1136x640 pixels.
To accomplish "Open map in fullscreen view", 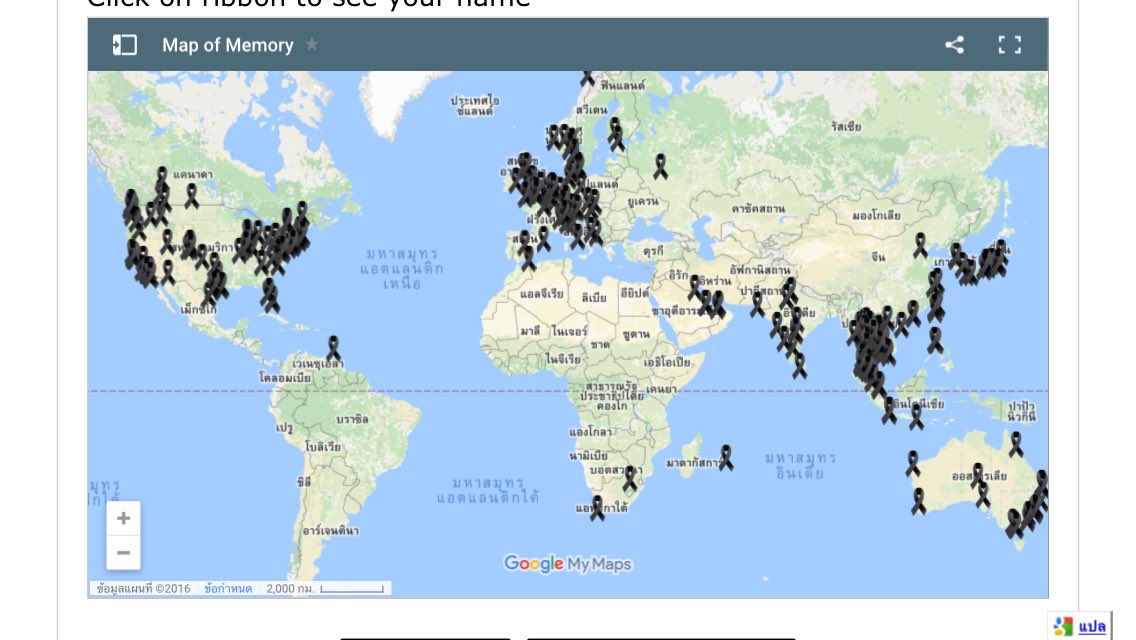I will point(1009,45).
